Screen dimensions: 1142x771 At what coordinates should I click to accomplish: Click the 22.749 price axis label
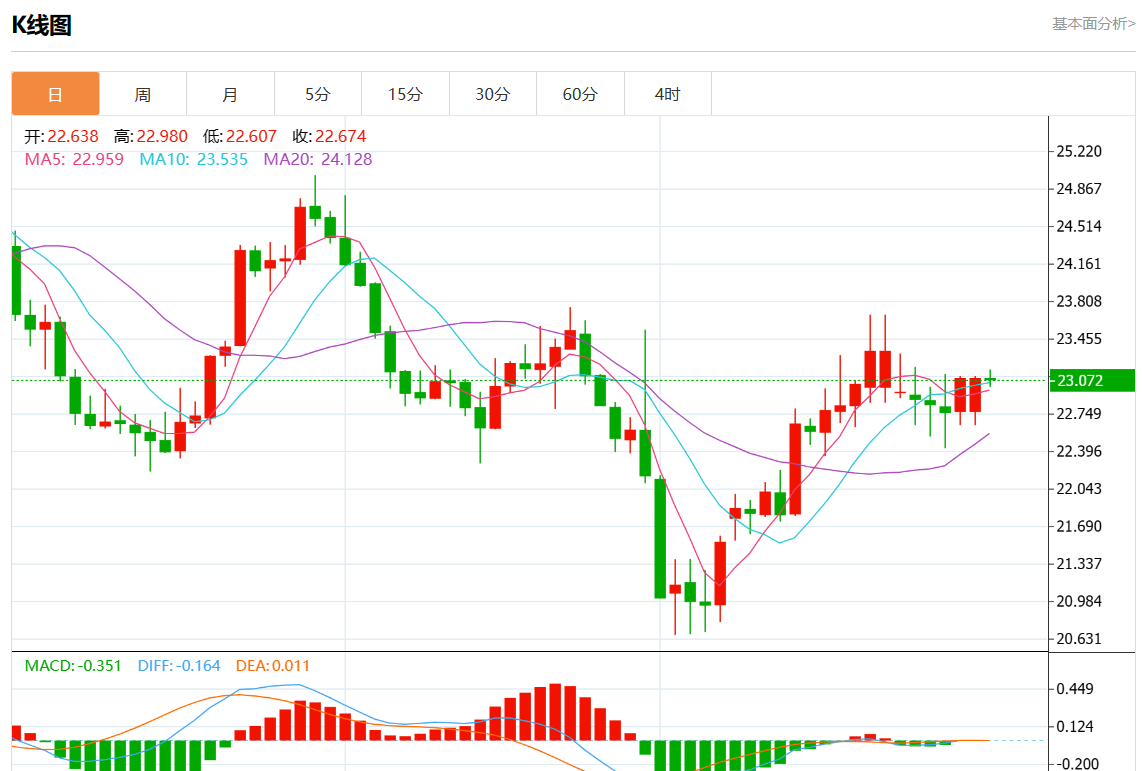(x=1079, y=414)
